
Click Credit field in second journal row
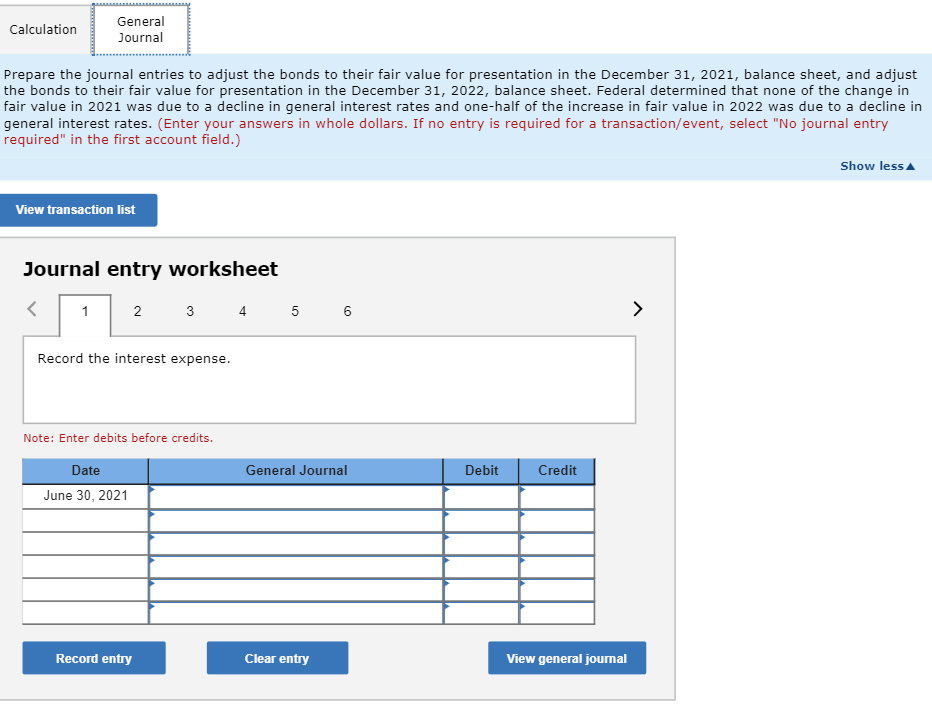pyautogui.click(x=557, y=521)
